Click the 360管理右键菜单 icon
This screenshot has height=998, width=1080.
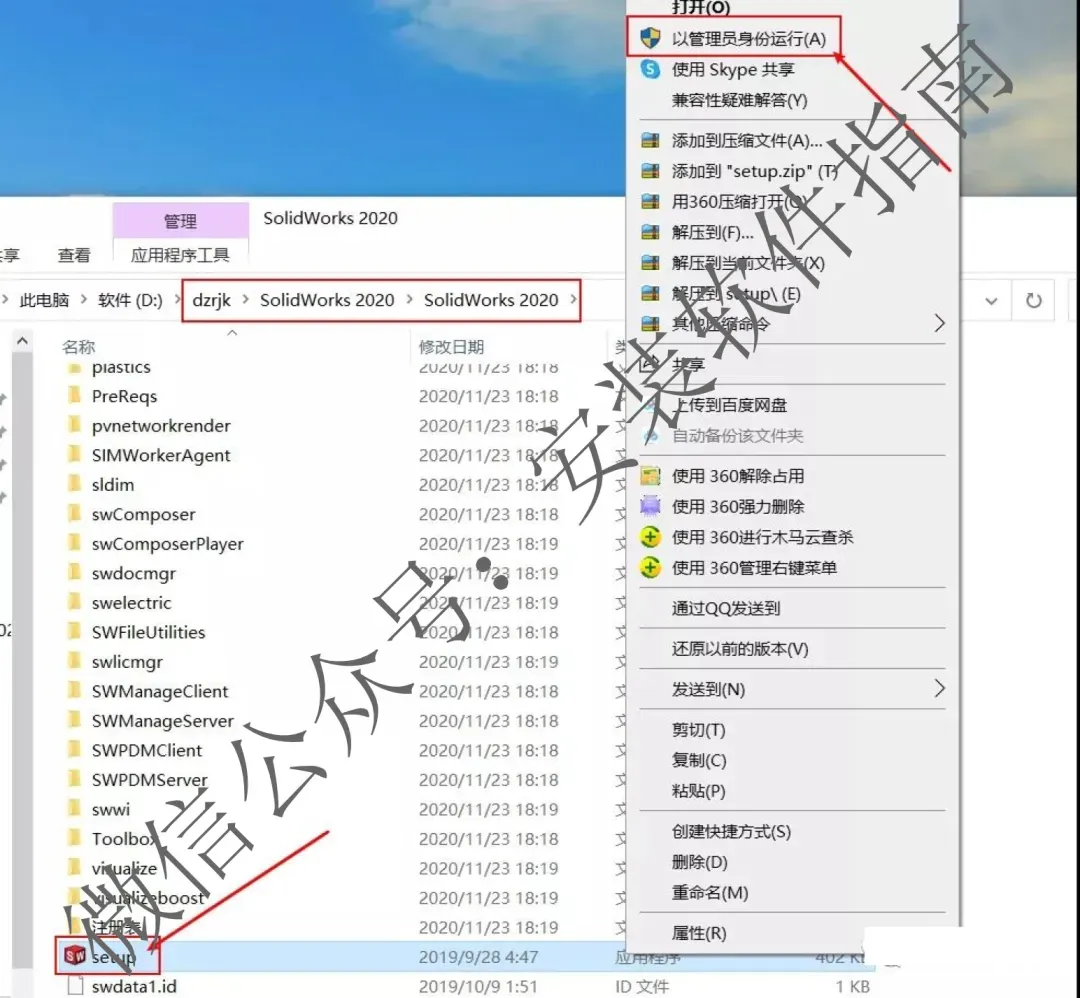click(650, 568)
